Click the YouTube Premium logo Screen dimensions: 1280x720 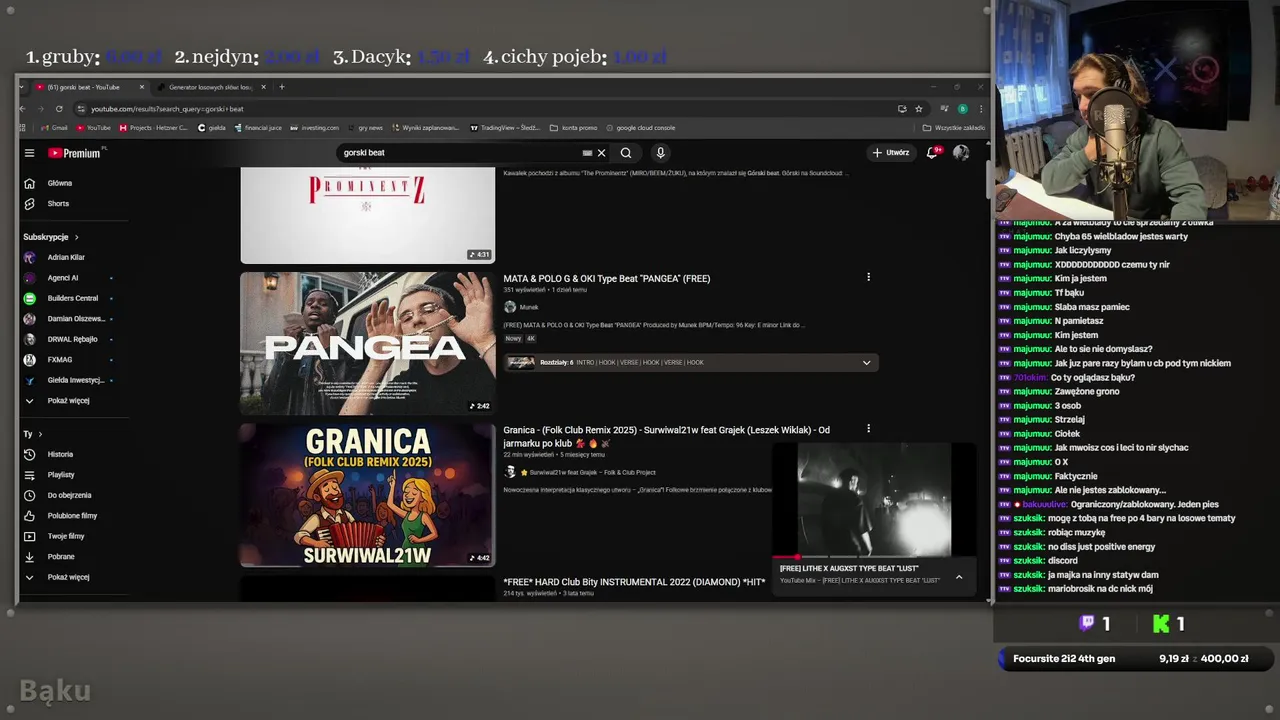75,153
